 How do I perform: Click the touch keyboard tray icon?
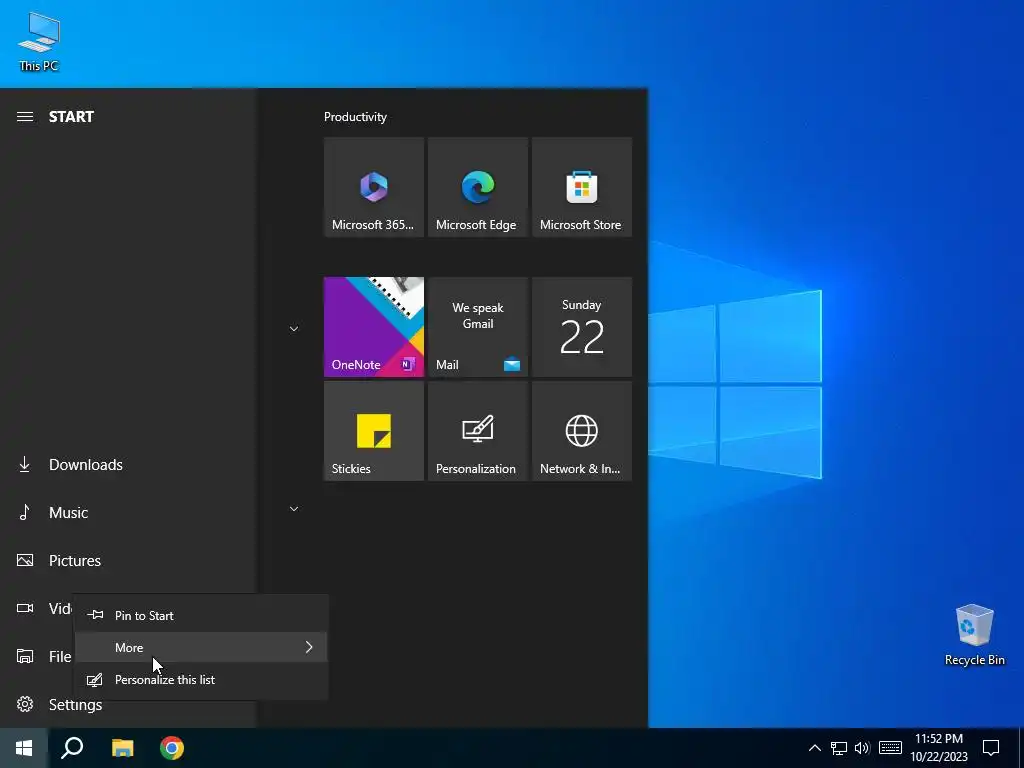(x=890, y=748)
